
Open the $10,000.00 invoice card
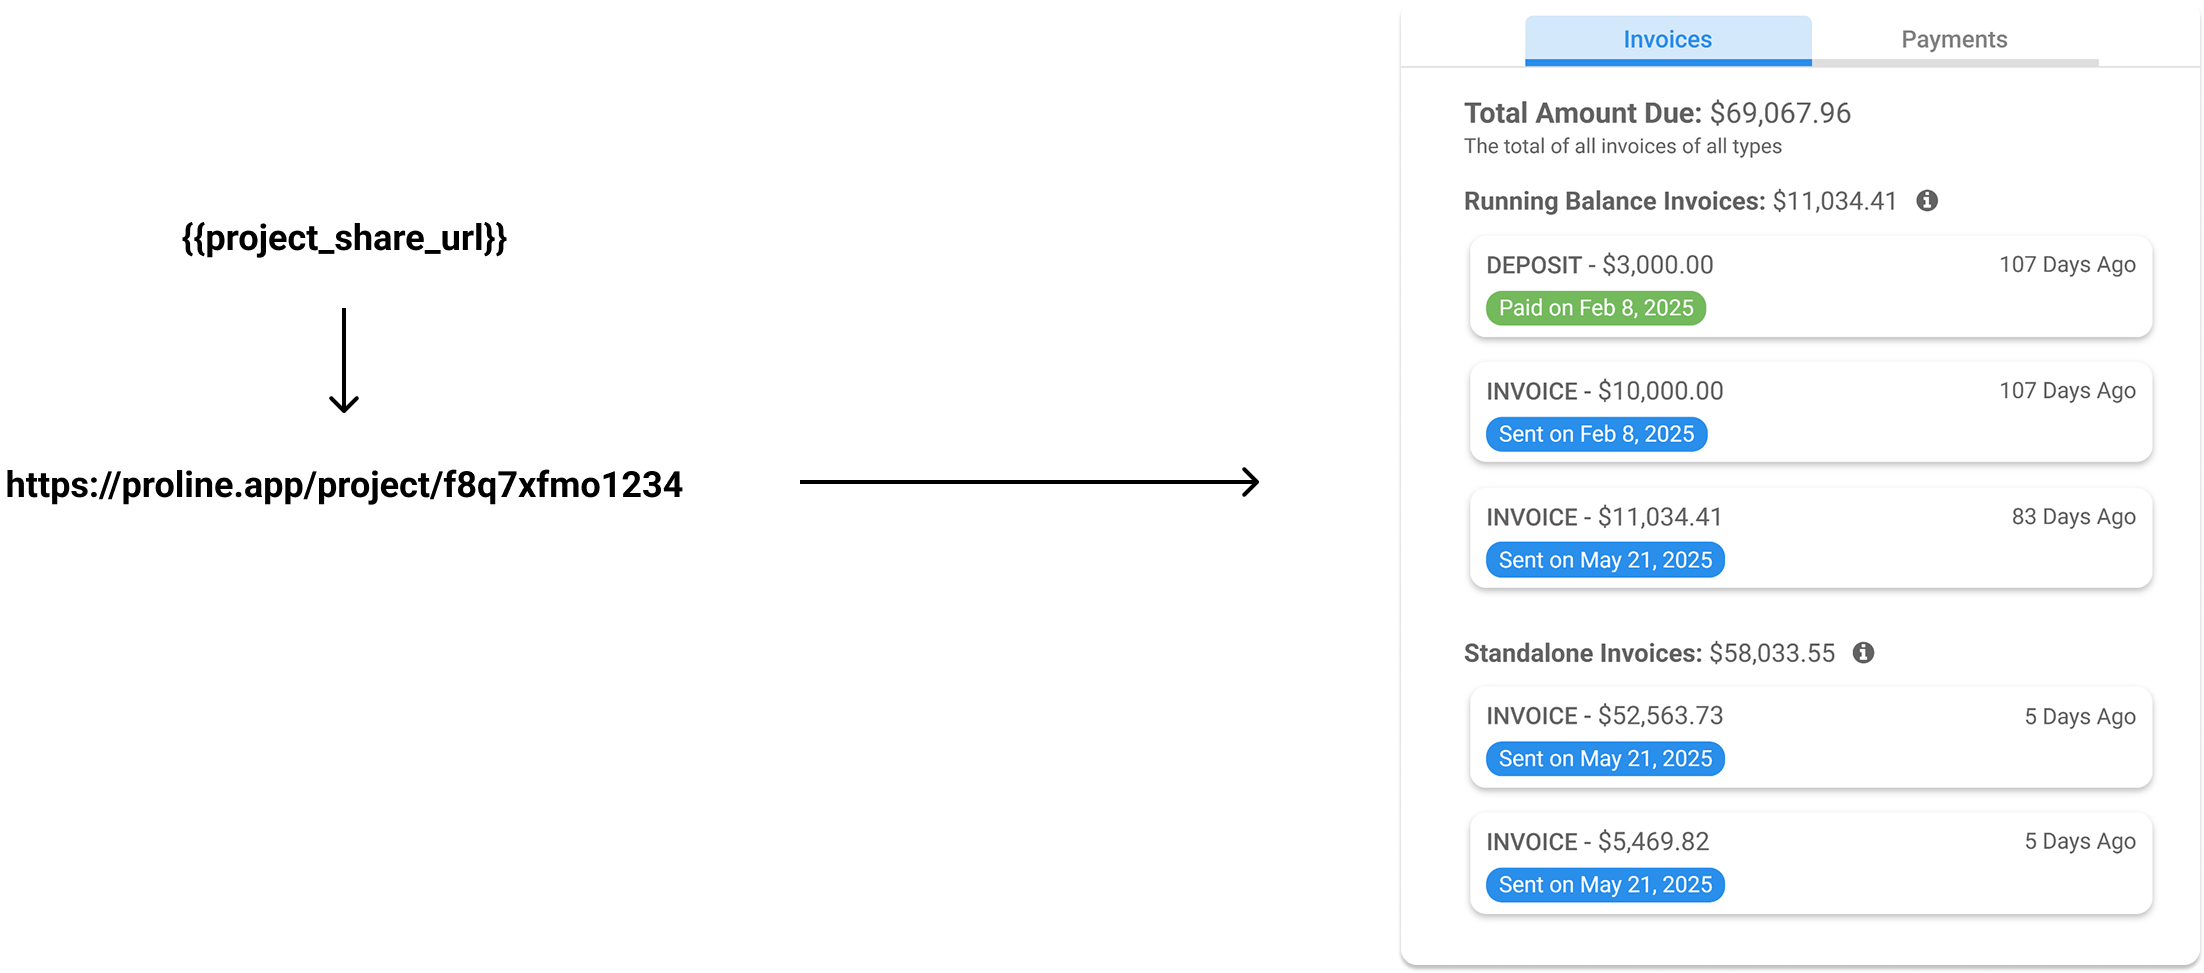[x=1811, y=412]
